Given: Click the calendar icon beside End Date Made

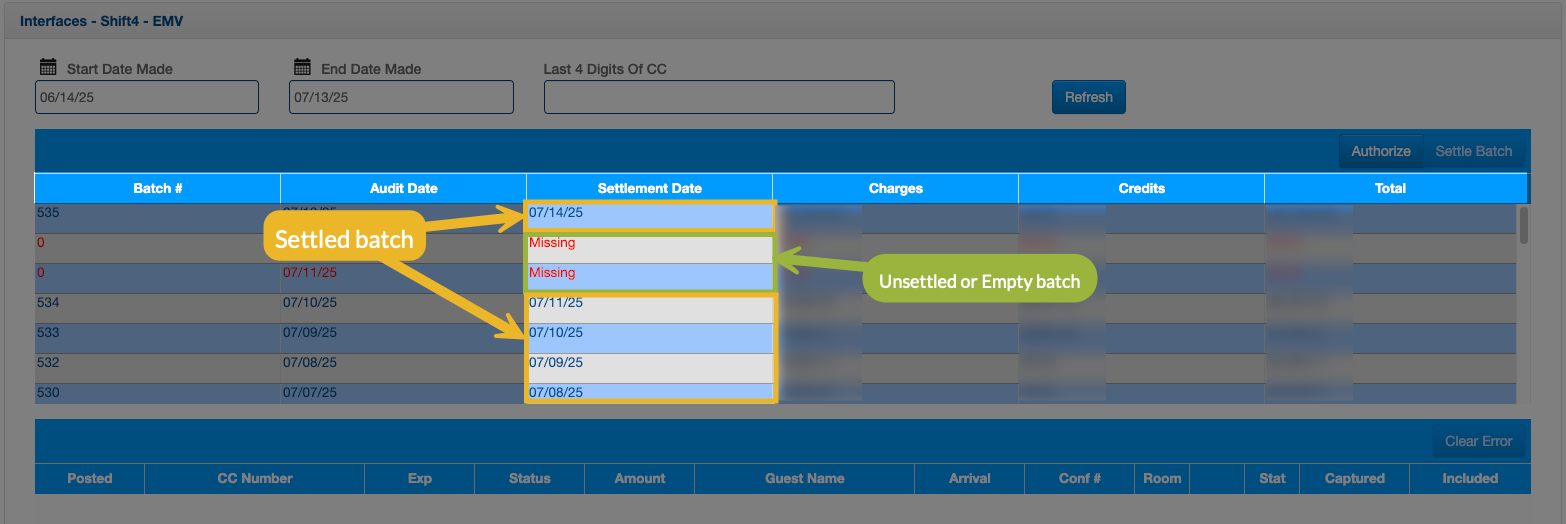Looking at the screenshot, I should coord(302,68).
